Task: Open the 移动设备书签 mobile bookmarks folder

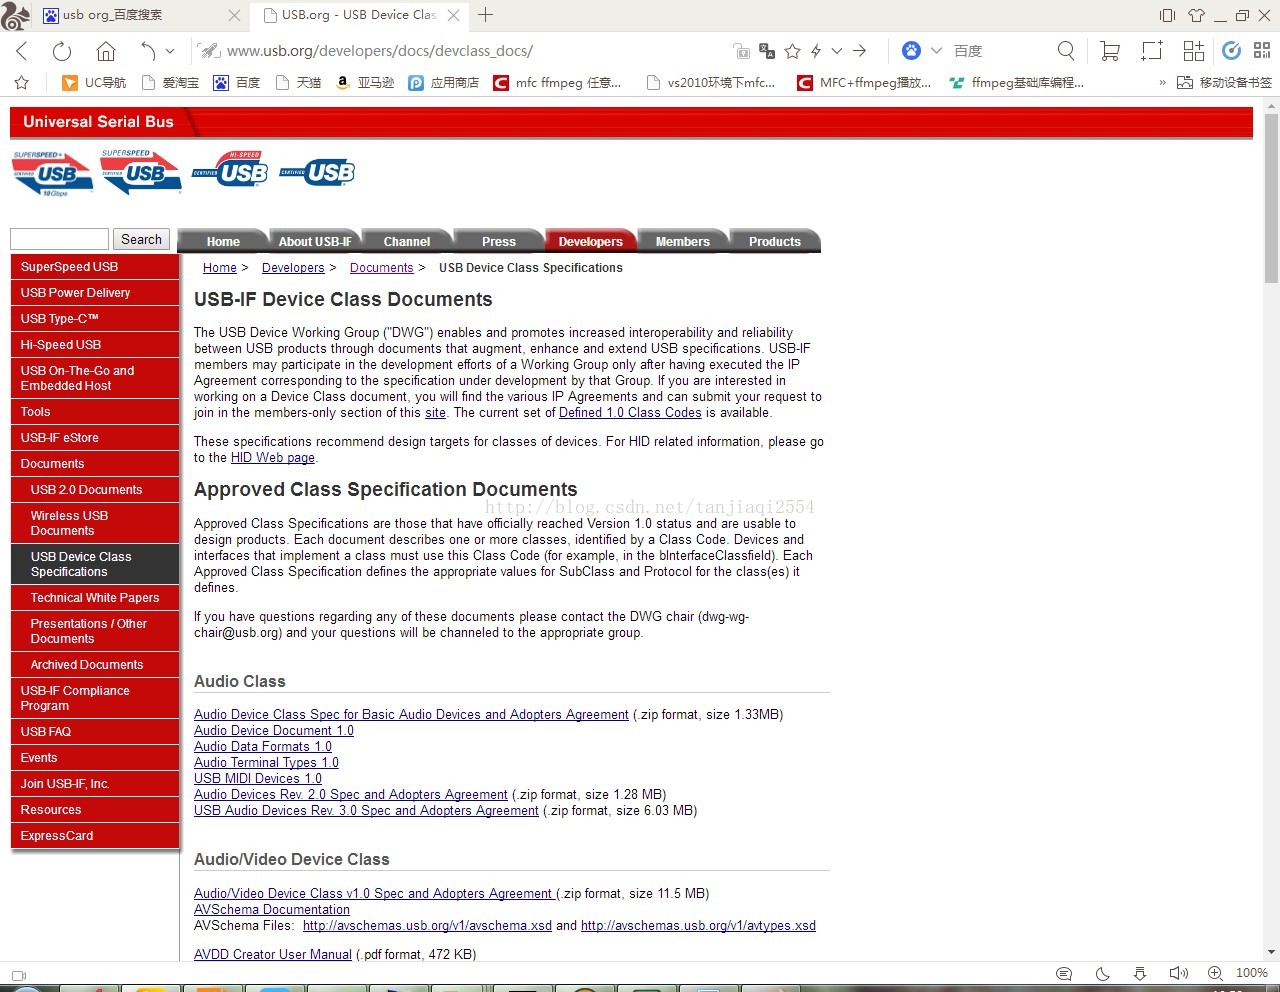Action: coord(1224,83)
